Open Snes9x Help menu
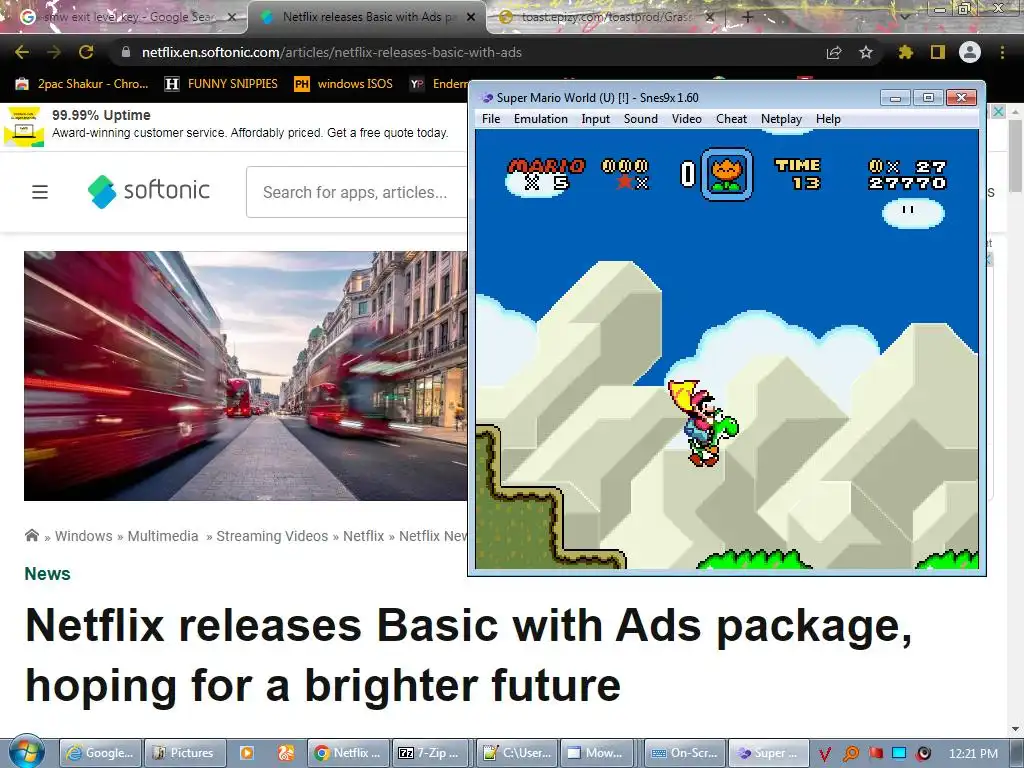 point(828,119)
